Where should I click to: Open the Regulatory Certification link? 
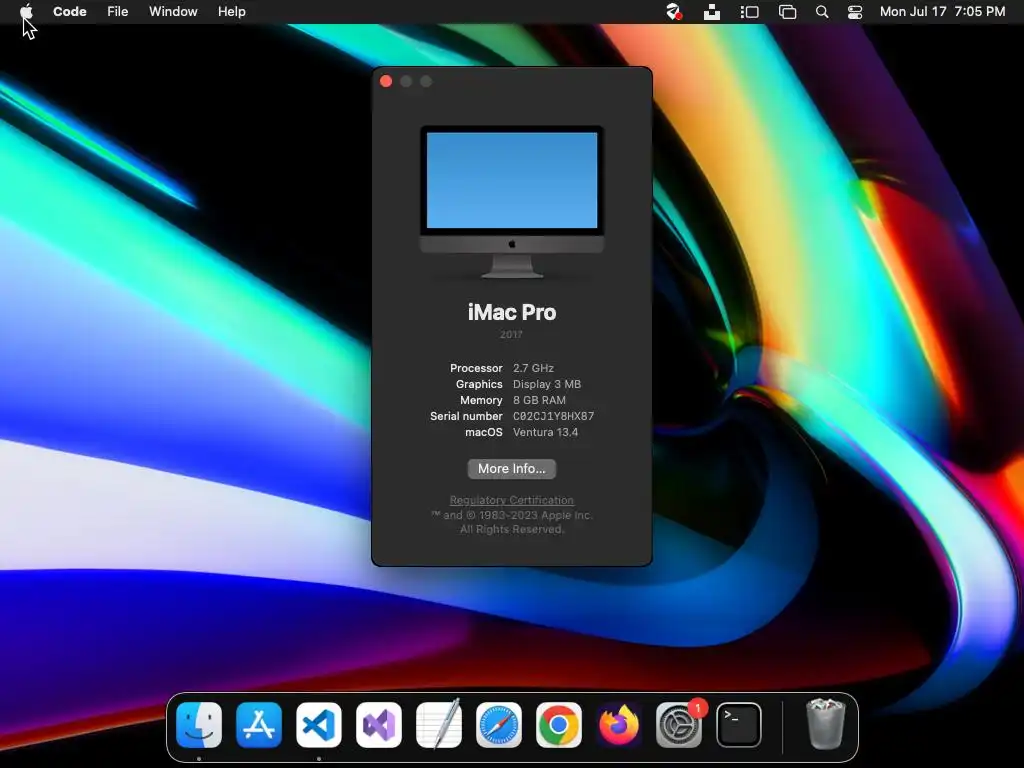[511, 500]
